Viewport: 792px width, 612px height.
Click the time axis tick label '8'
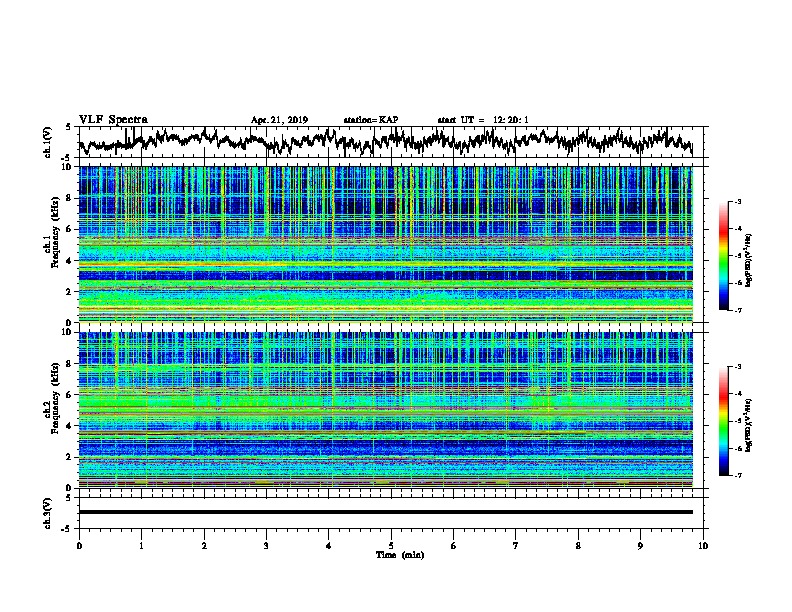578,546
